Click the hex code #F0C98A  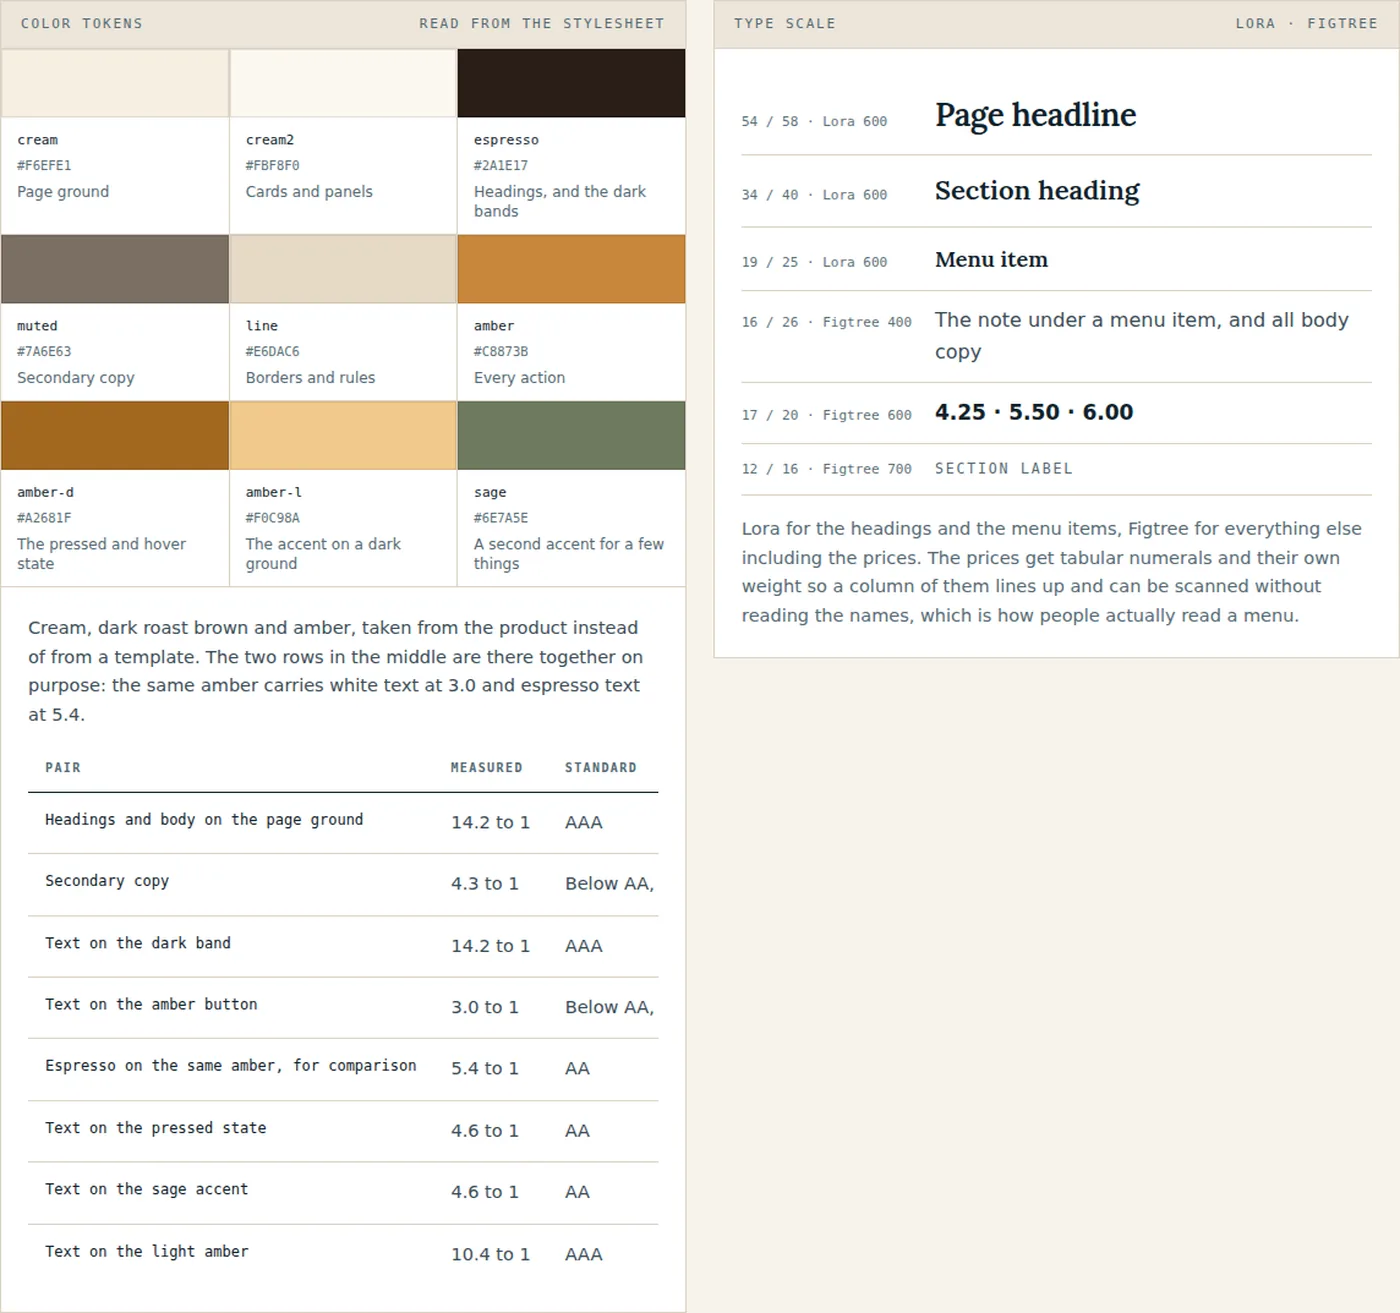point(273,518)
